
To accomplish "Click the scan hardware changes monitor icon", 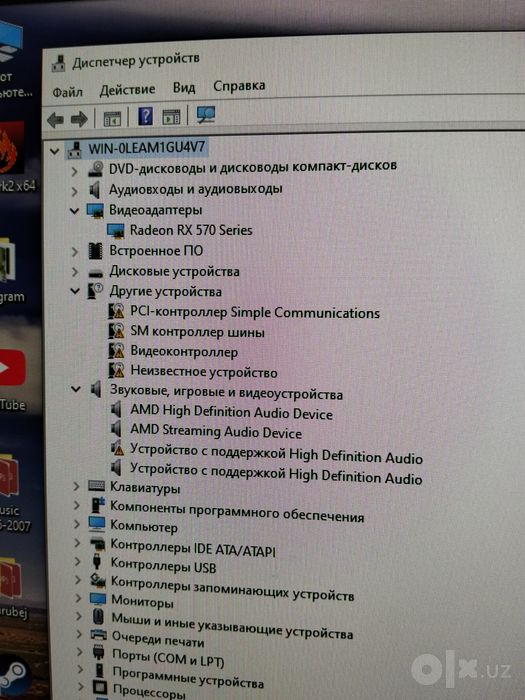I will 205,115.
